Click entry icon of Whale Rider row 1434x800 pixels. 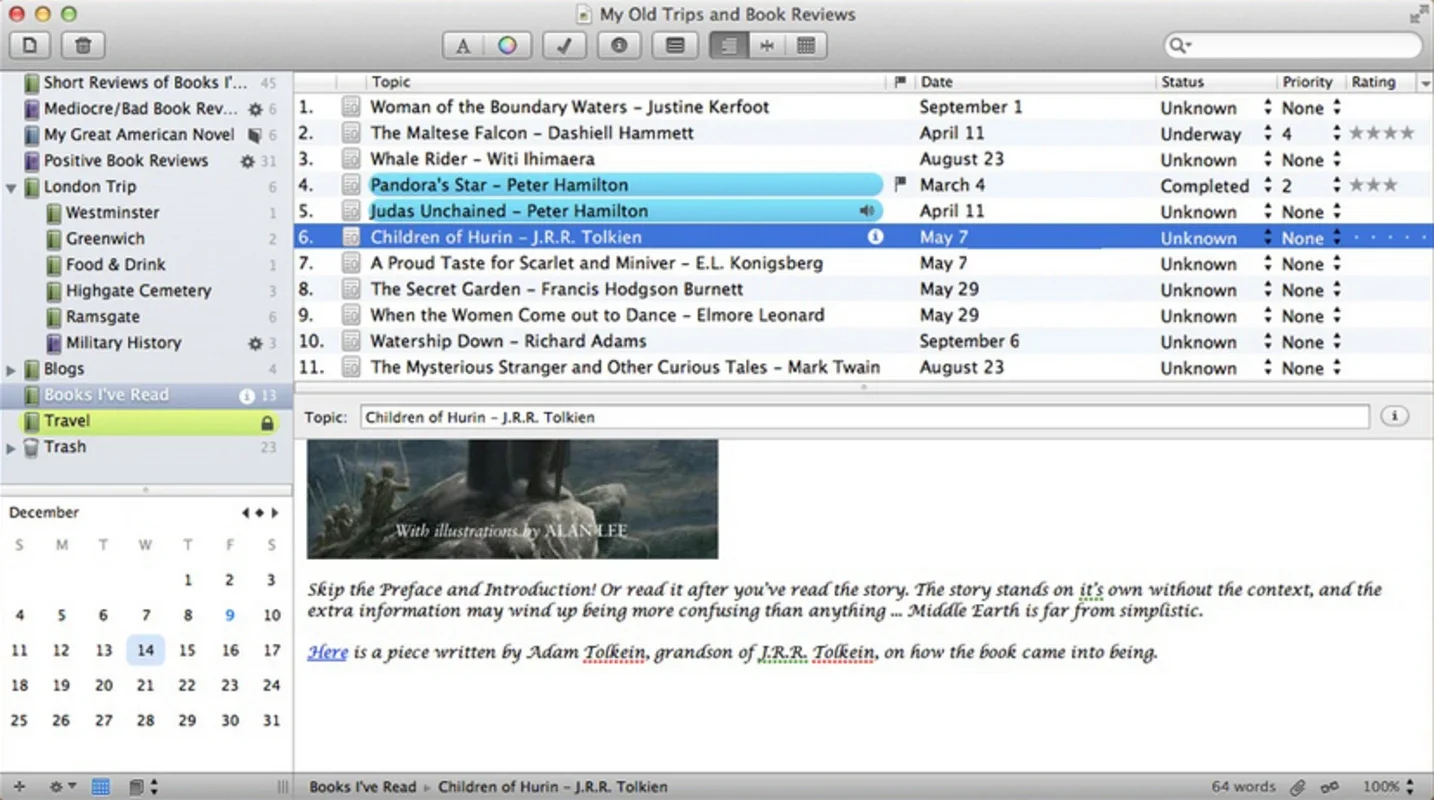(x=351, y=159)
